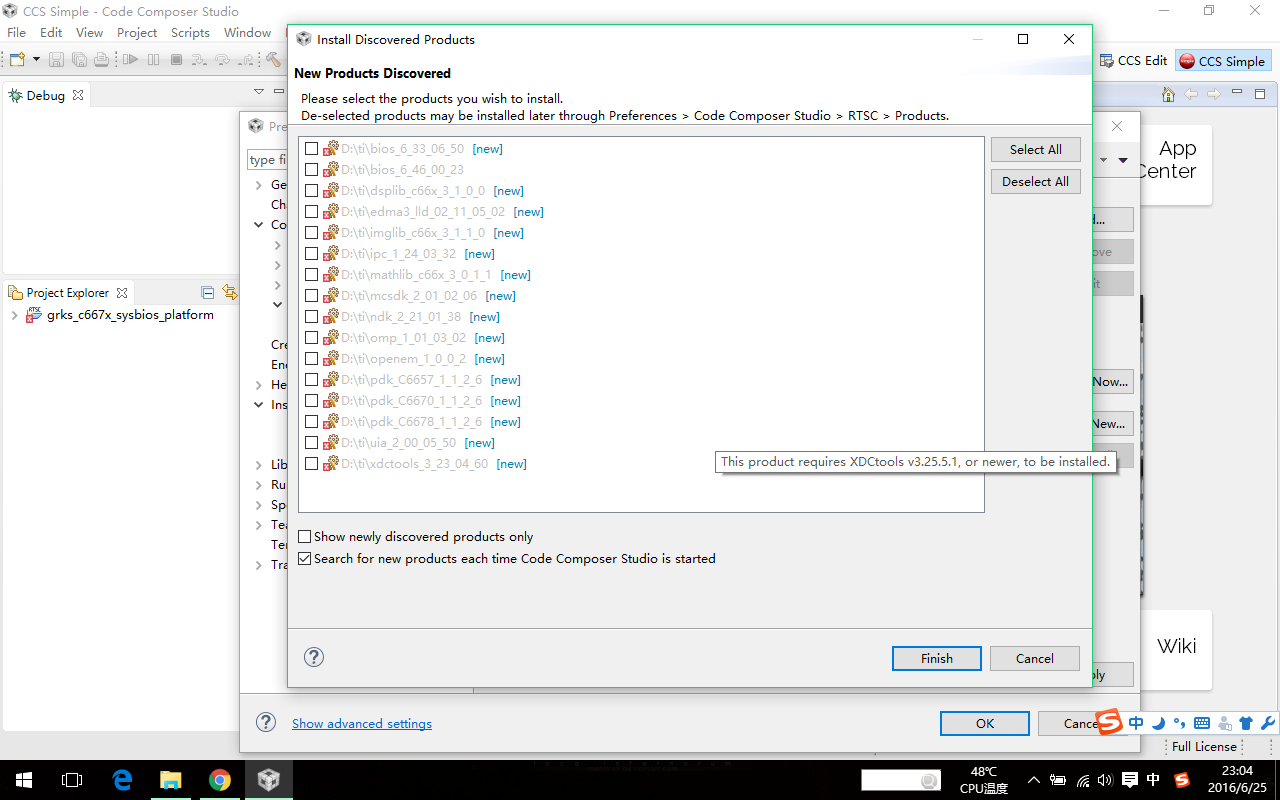
Task: Enable Show newly discovered products only
Action: 305,537
